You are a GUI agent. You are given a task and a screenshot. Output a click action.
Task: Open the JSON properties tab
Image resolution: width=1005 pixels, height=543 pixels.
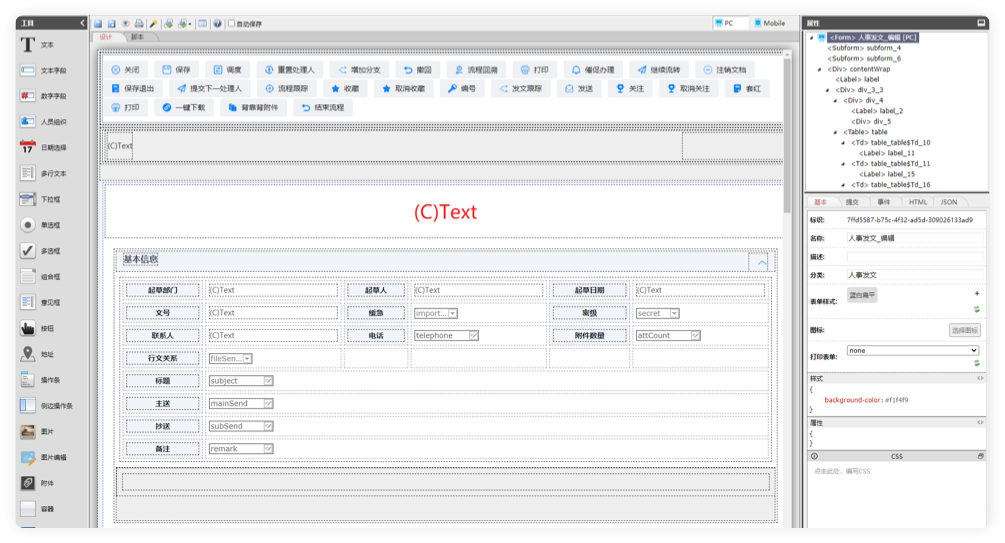point(949,202)
